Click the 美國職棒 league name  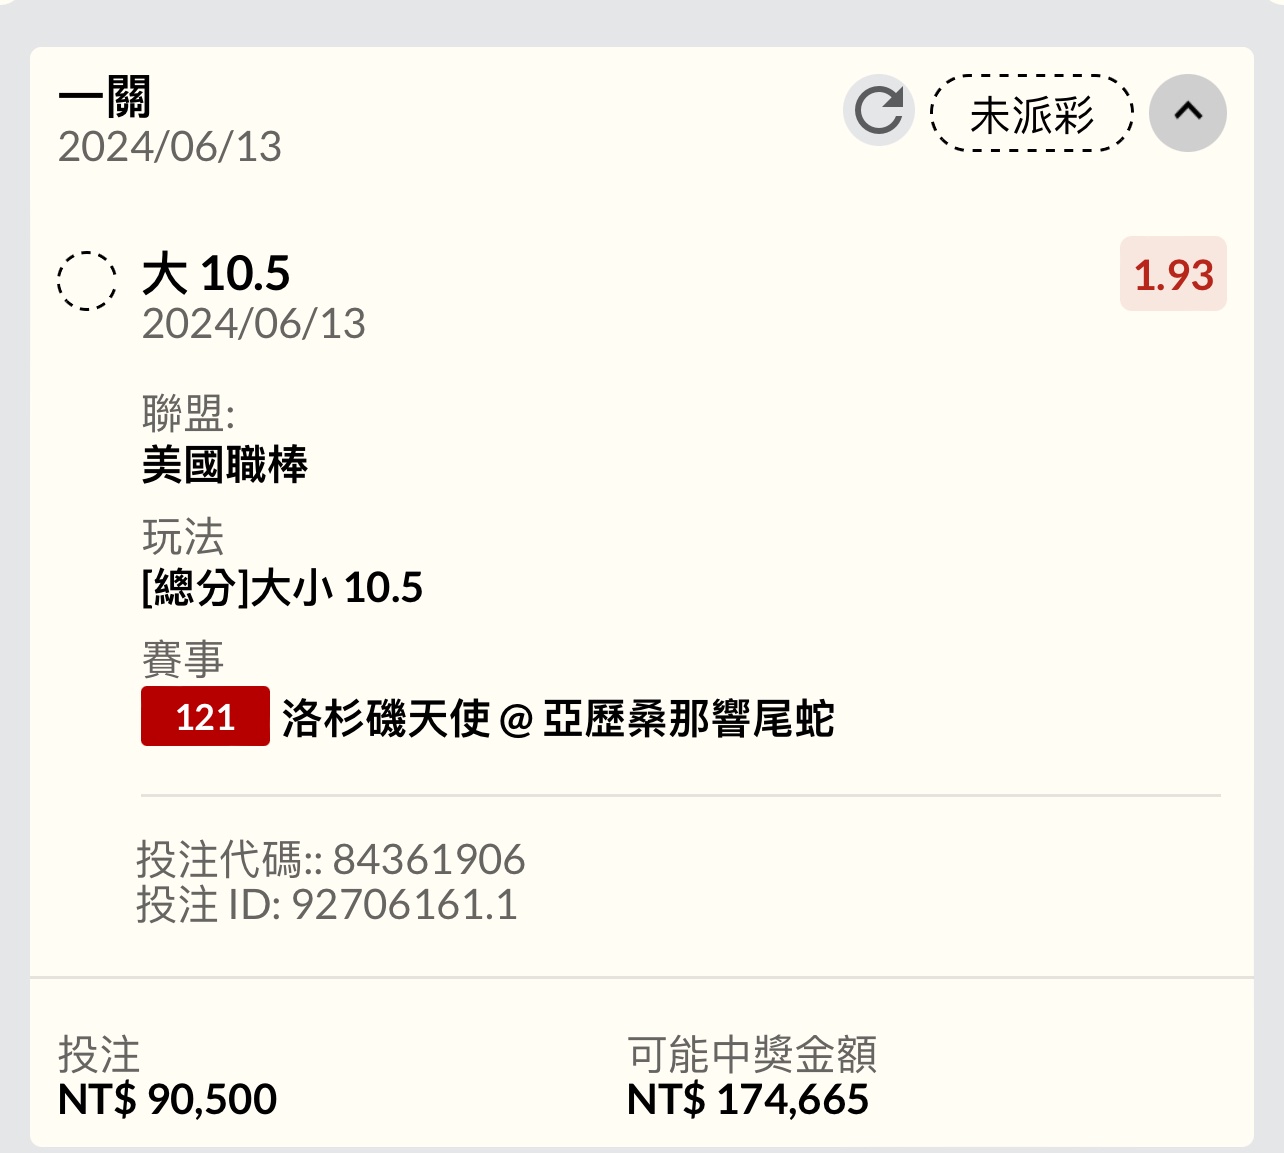click(x=225, y=465)
